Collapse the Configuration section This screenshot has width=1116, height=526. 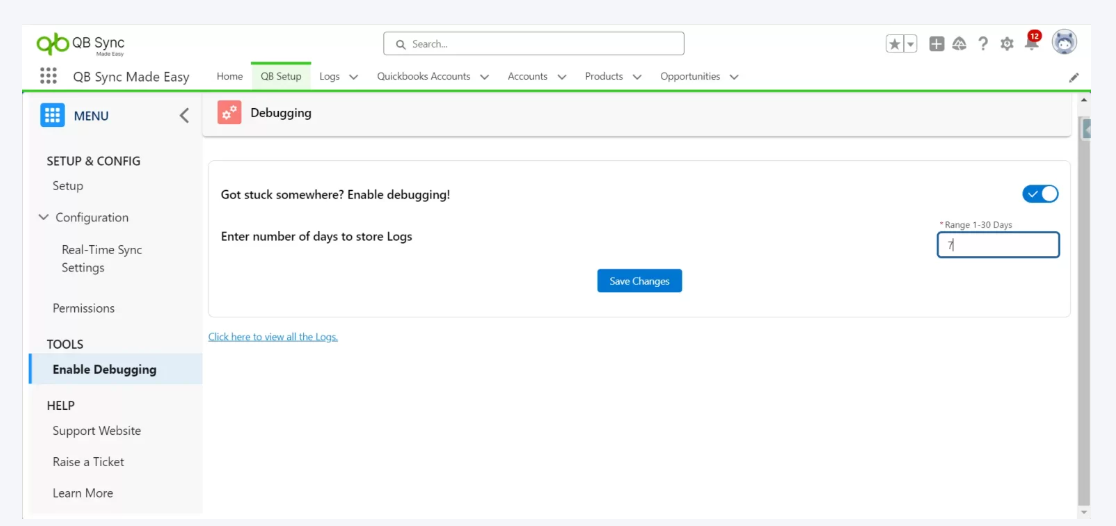tap(44, 217)
